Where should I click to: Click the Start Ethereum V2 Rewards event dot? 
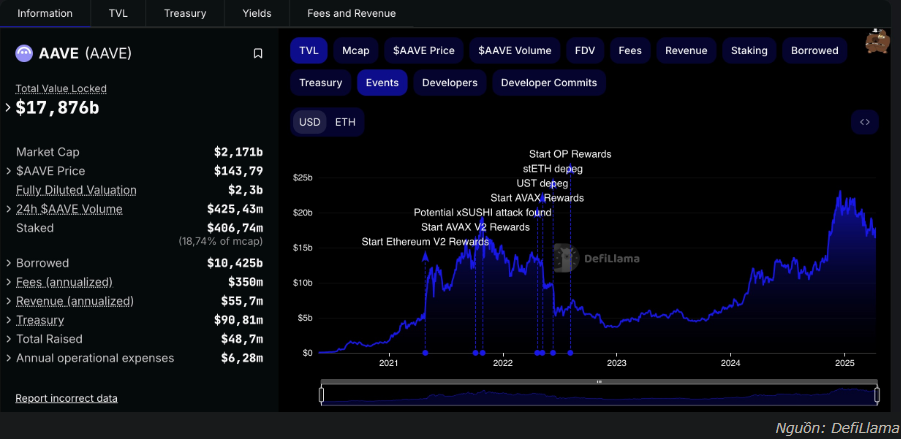click(425, 353)
